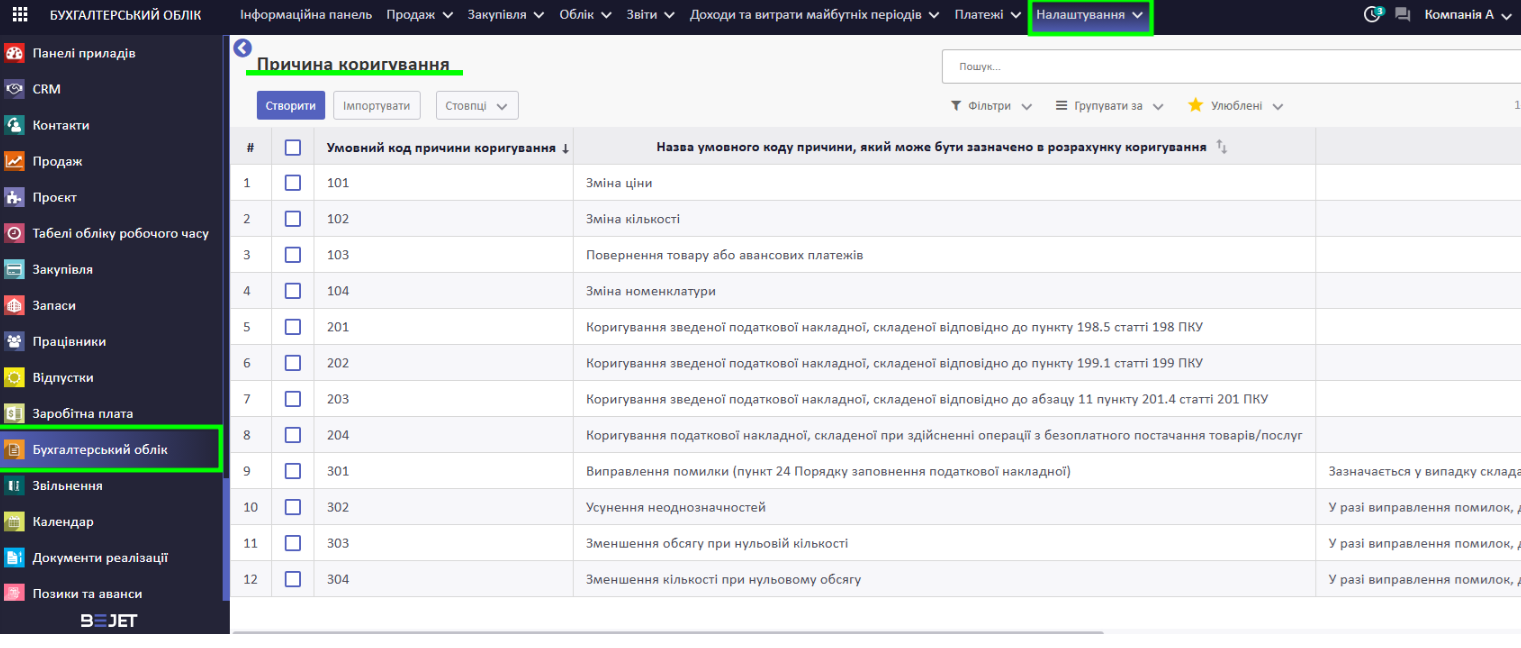Open the Компанія А company switcher
Screen dimensions: 1521x648
(x=1468, y=15)
